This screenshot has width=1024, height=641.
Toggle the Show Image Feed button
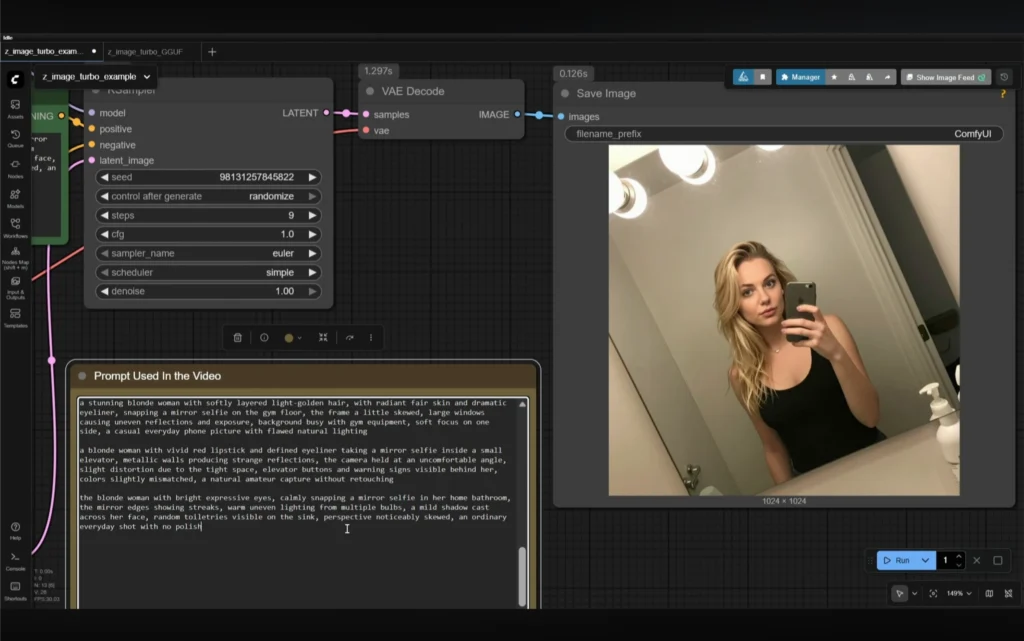tap(945, 77)
